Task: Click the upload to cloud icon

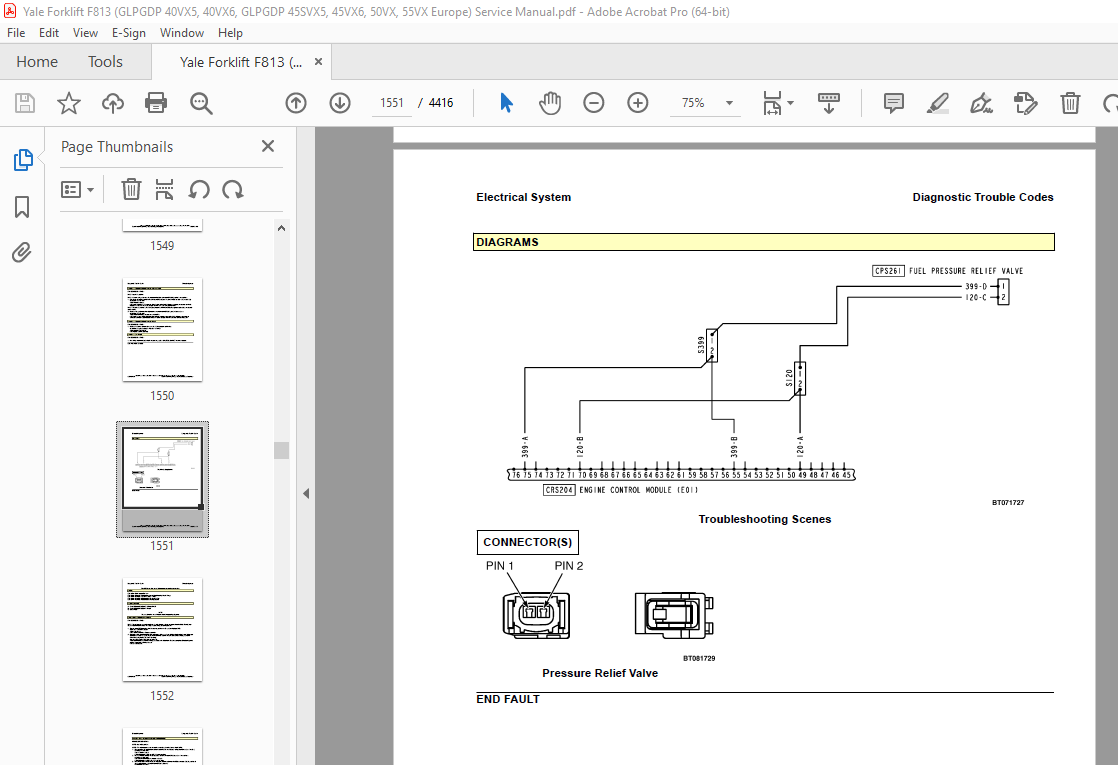Action: click(x=113, y=103)
